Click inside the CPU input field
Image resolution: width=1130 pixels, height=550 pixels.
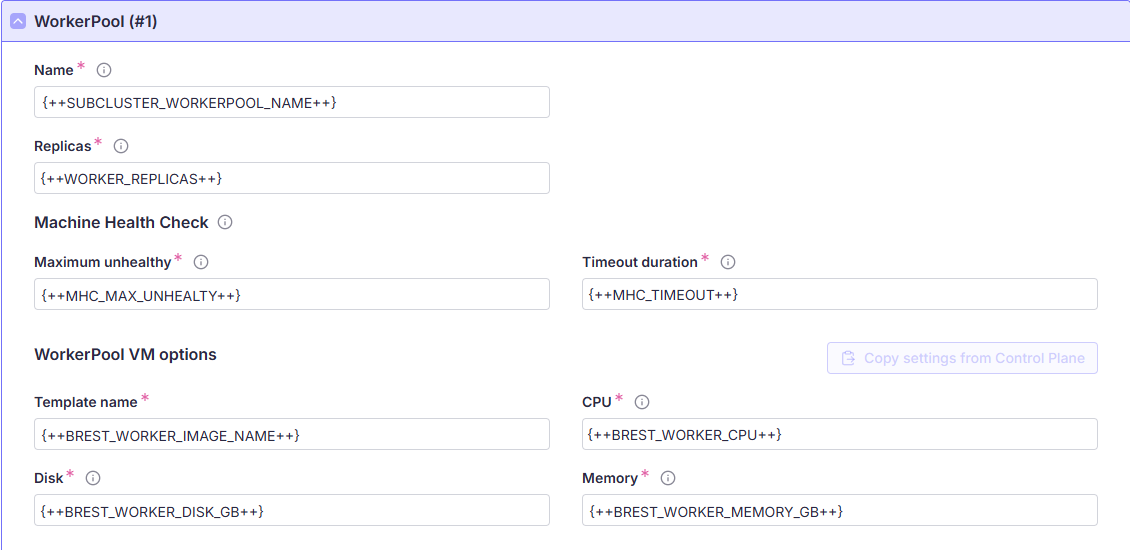click(839, 434)
